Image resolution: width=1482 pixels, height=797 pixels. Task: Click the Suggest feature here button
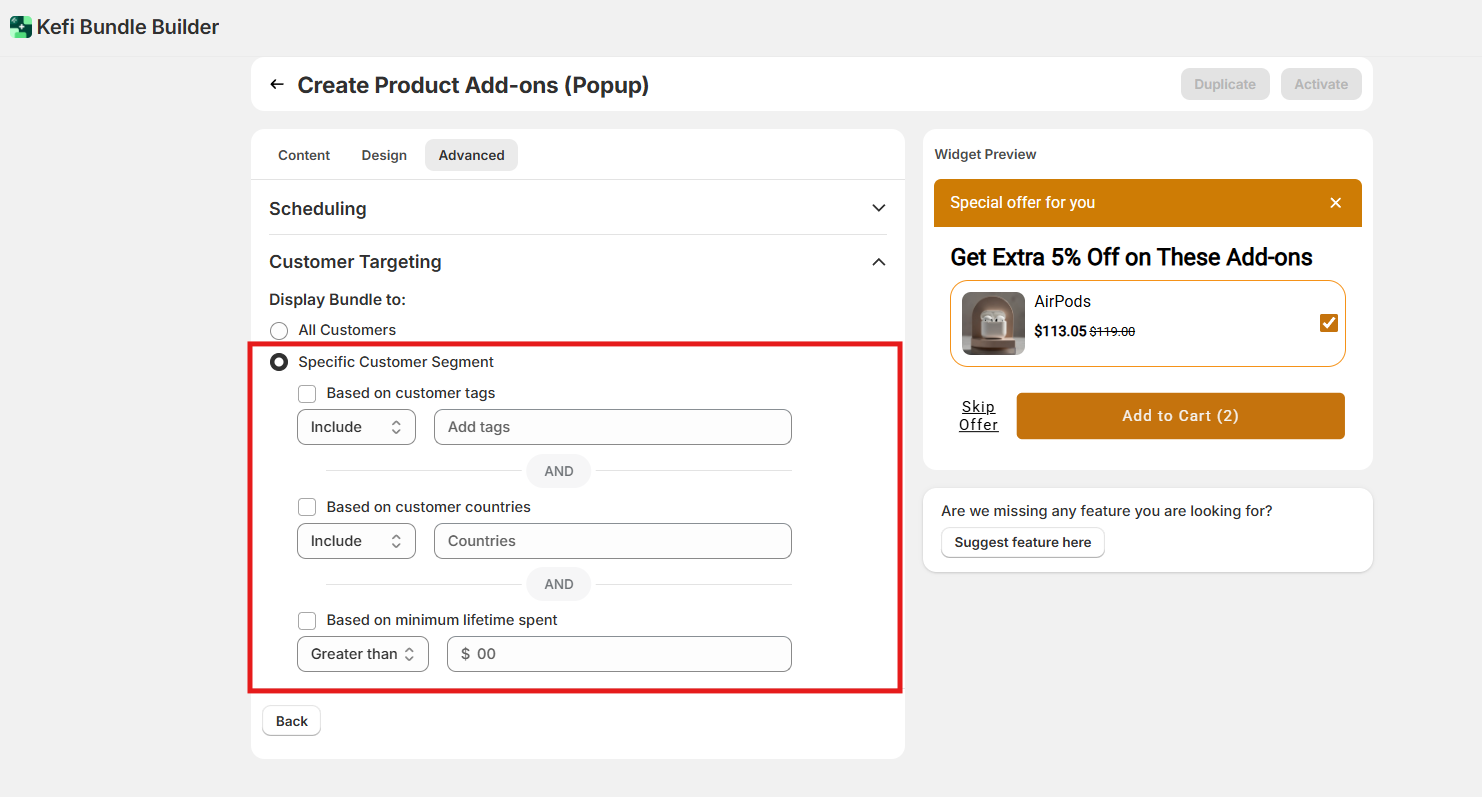[x=1022, y=542]
